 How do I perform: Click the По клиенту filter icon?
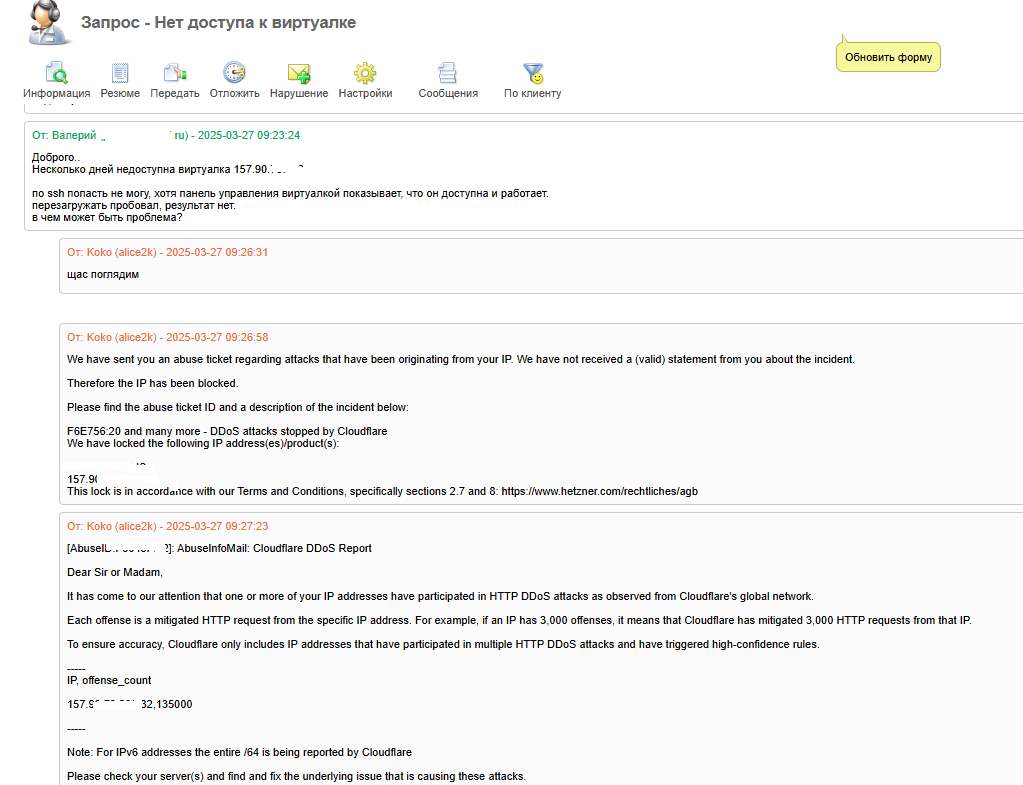click(533, 73)
